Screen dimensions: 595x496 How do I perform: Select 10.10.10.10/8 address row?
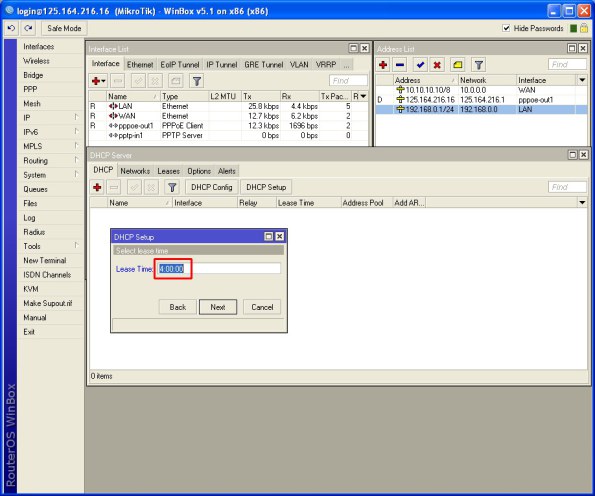(482, 90)
